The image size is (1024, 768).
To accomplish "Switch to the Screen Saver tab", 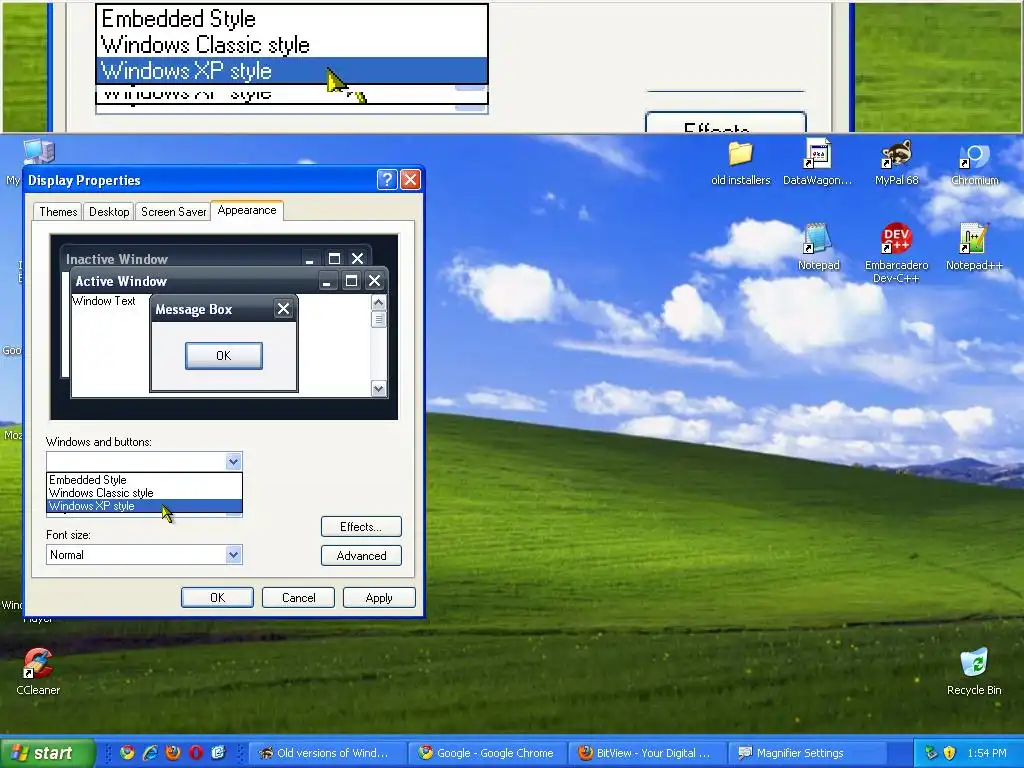I will 173,212.
